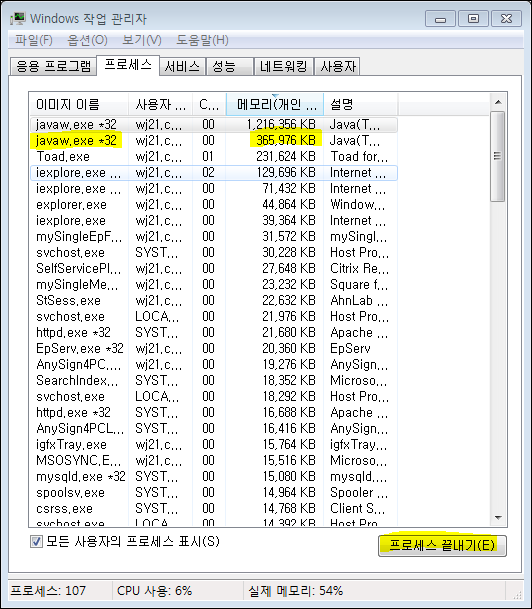Screen dimensions: 532x609
Task: Switch to the 응용 프로그램 tab
Action: click(53, 66)
